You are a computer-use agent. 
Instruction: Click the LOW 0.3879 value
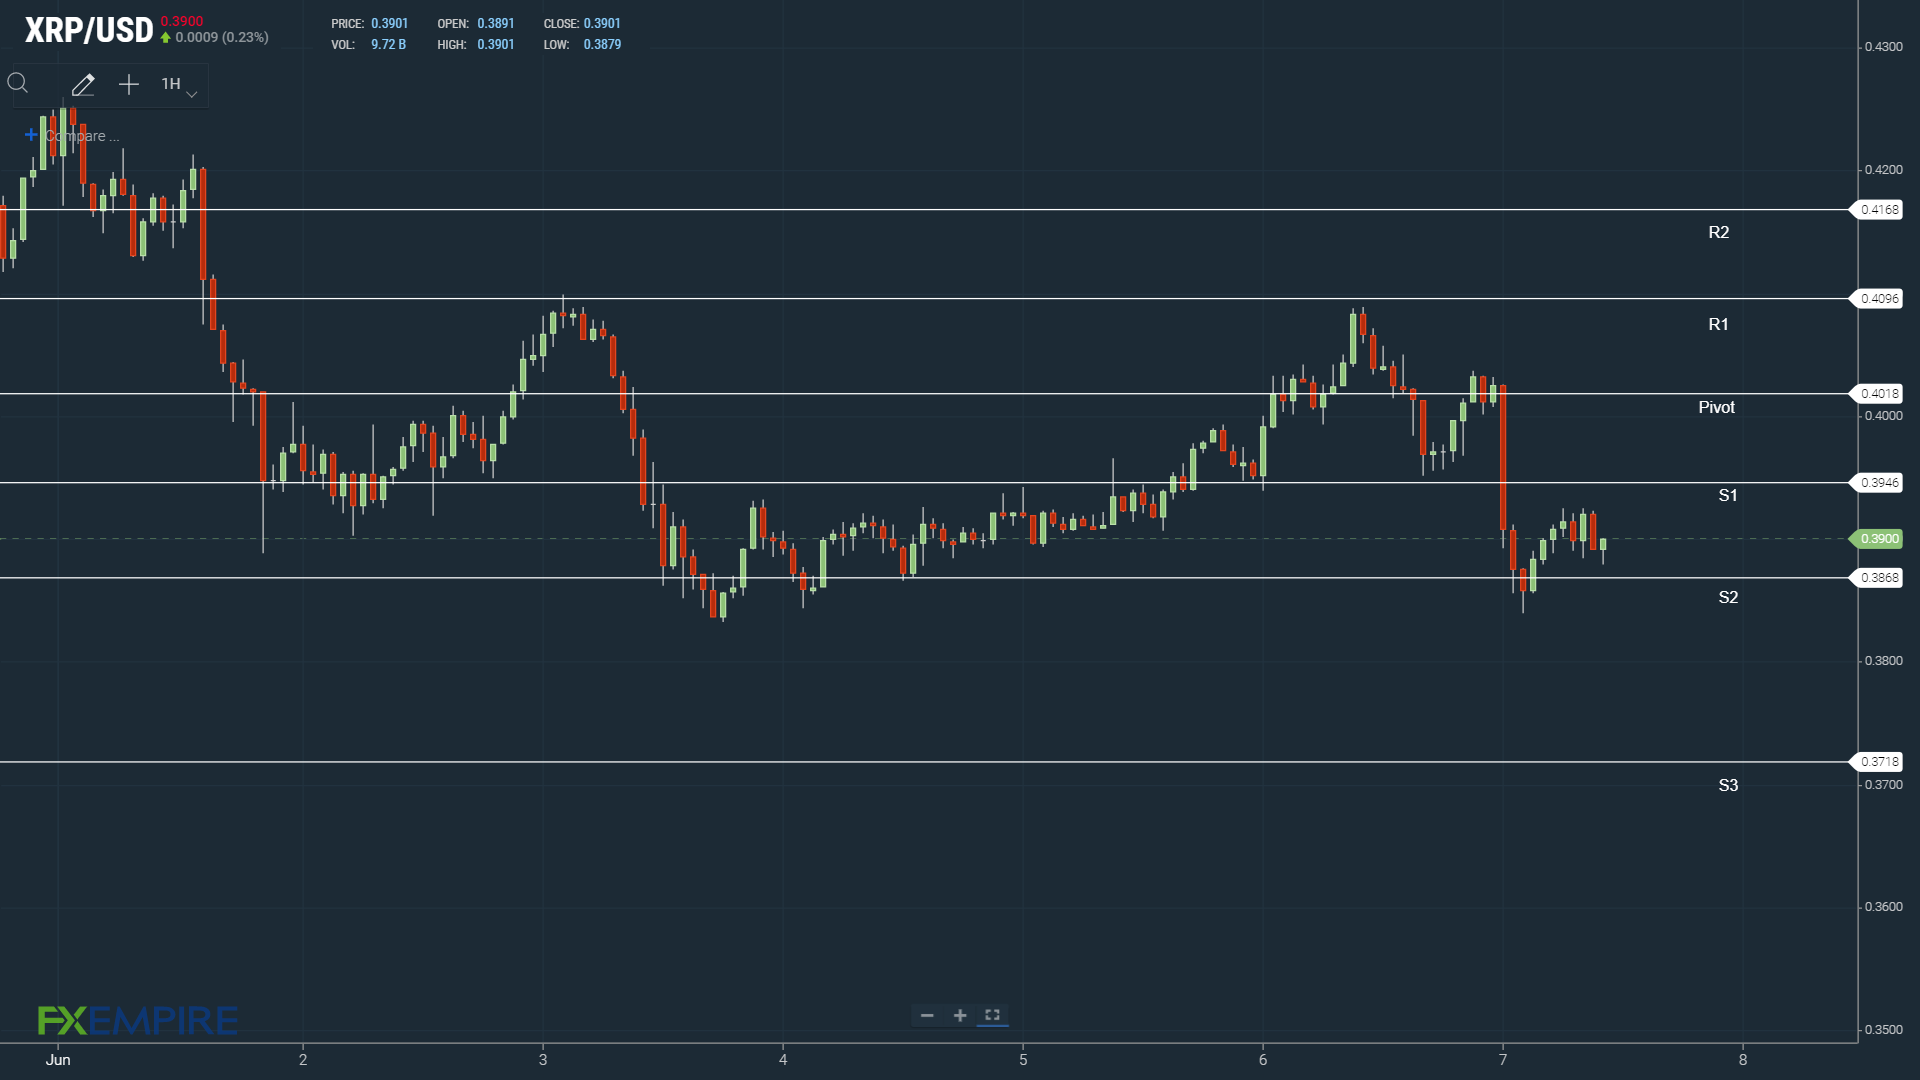[x=602, y=45]
